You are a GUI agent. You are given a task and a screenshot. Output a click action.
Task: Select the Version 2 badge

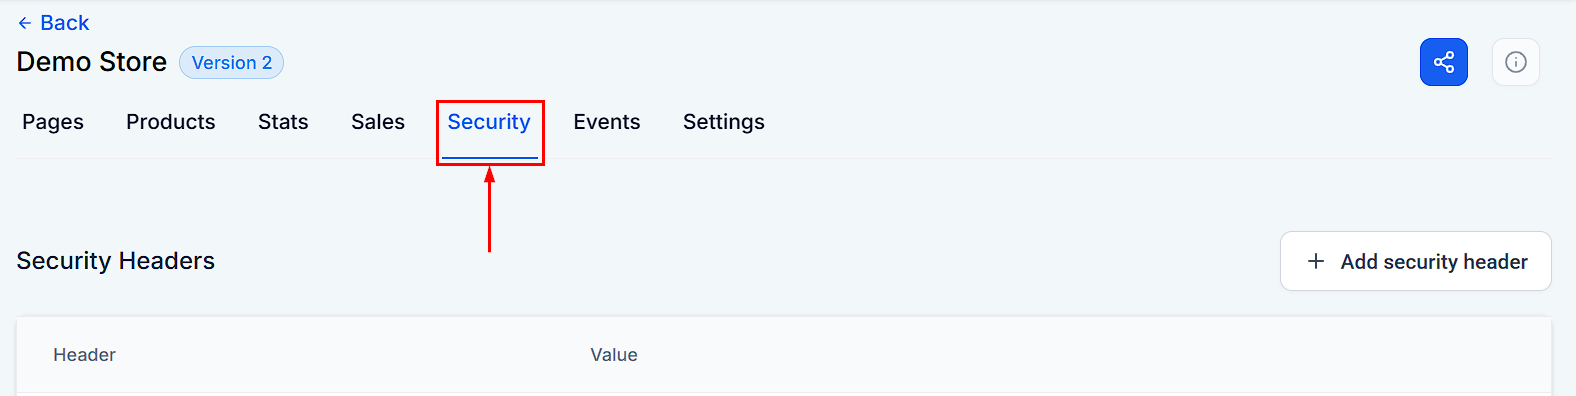(x=231, y=62)
